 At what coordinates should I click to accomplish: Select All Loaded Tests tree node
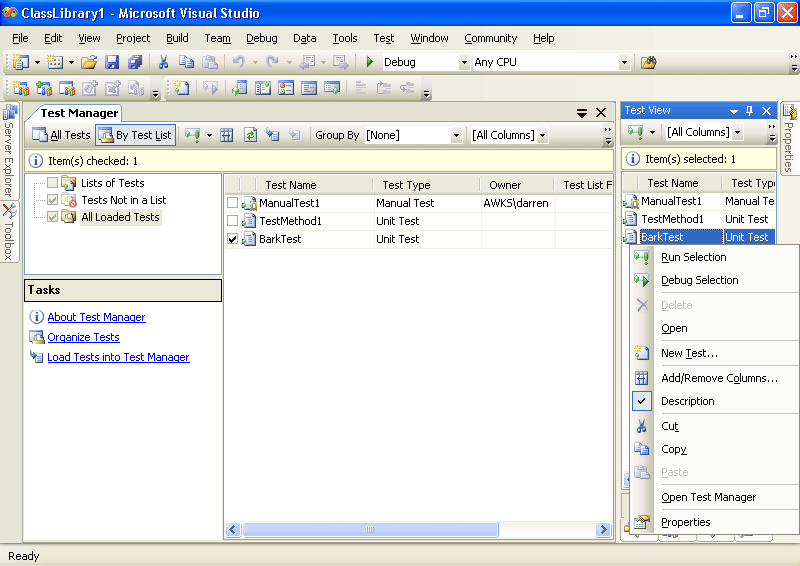120,217
